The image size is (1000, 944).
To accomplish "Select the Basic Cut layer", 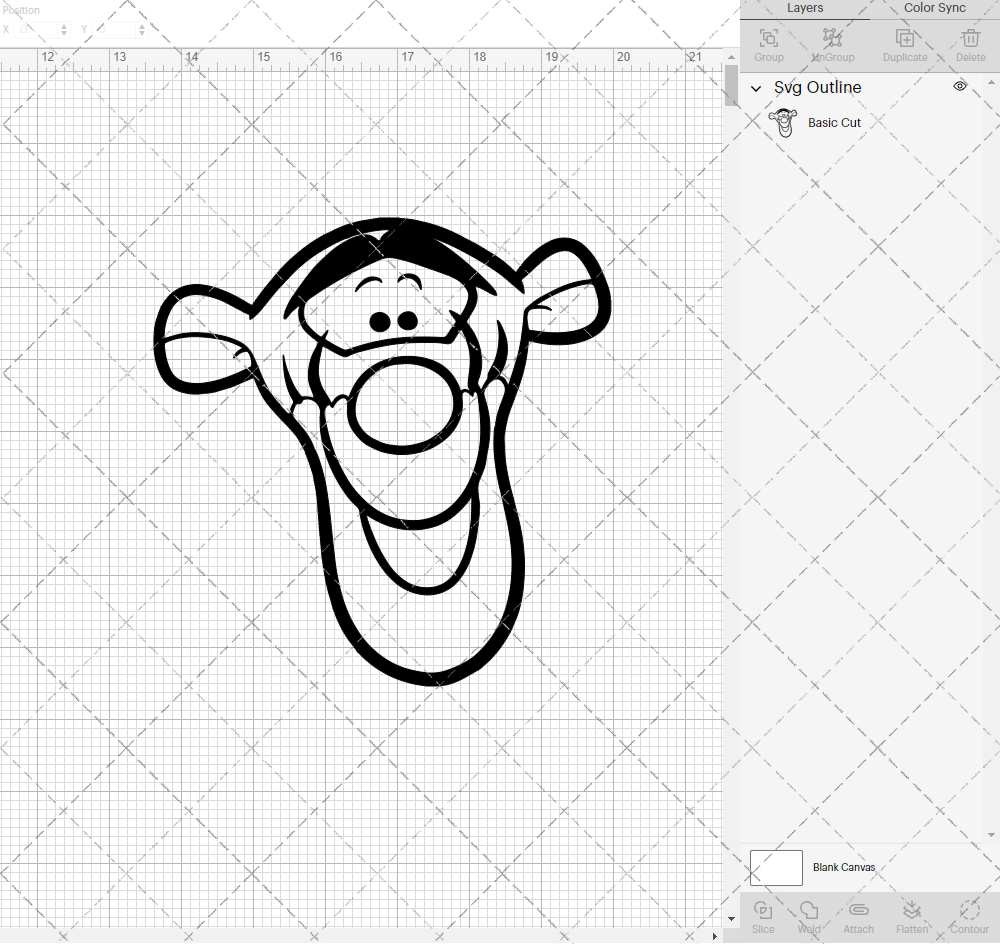I will point(835,122).
